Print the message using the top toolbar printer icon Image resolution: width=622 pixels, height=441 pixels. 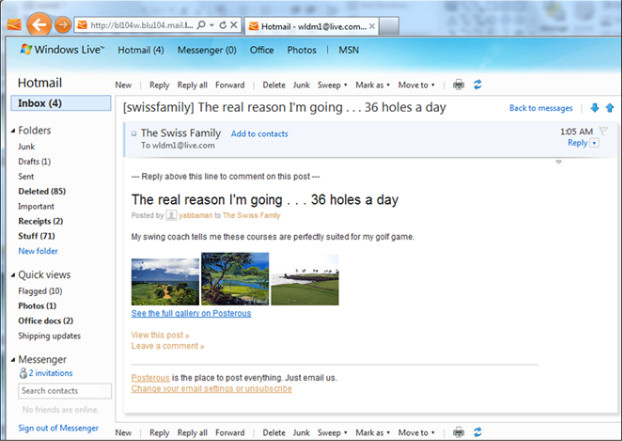pyautogui.click(x=459, y=84)
